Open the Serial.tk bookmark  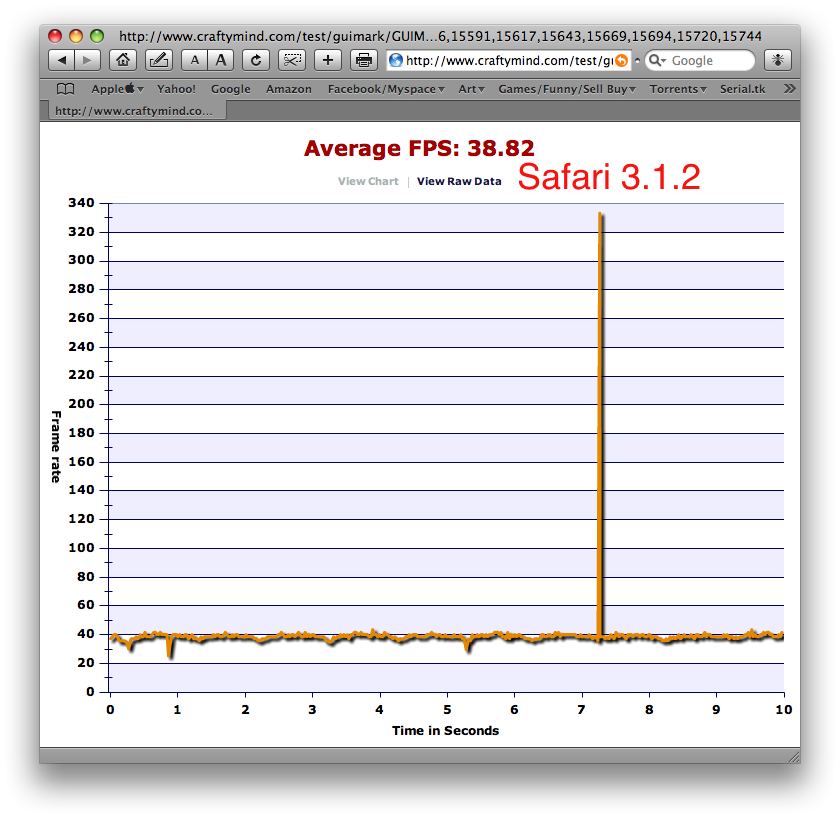click(x=742, y=89)
